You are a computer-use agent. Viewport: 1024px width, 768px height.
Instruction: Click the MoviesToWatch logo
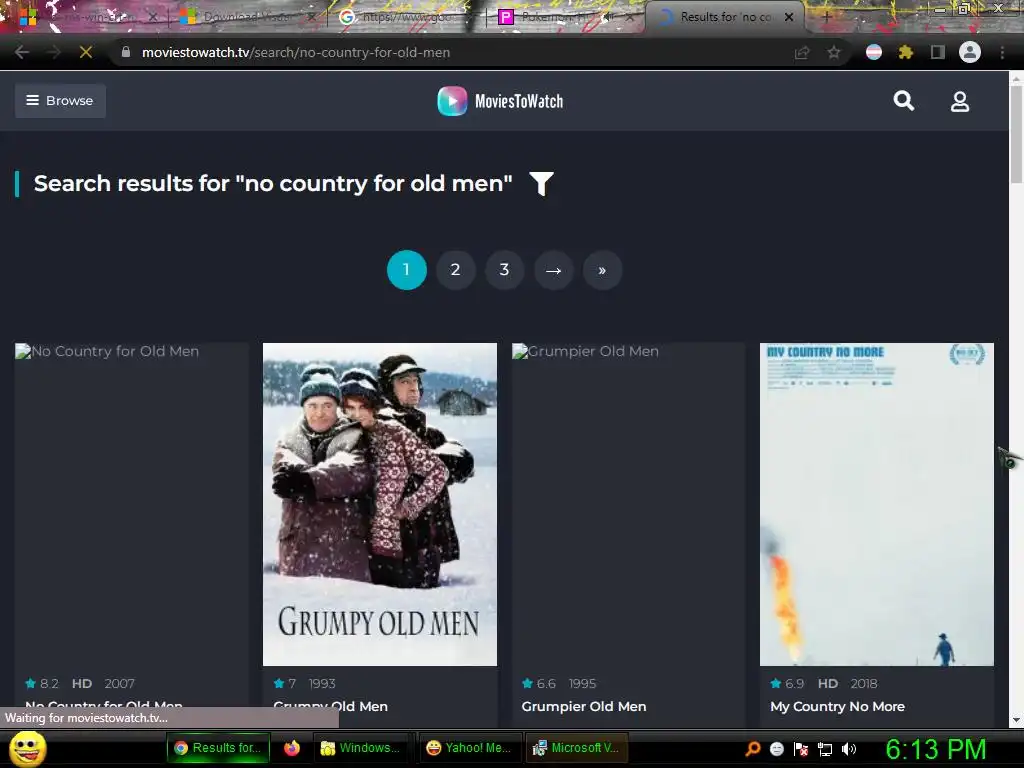(500, 101)
